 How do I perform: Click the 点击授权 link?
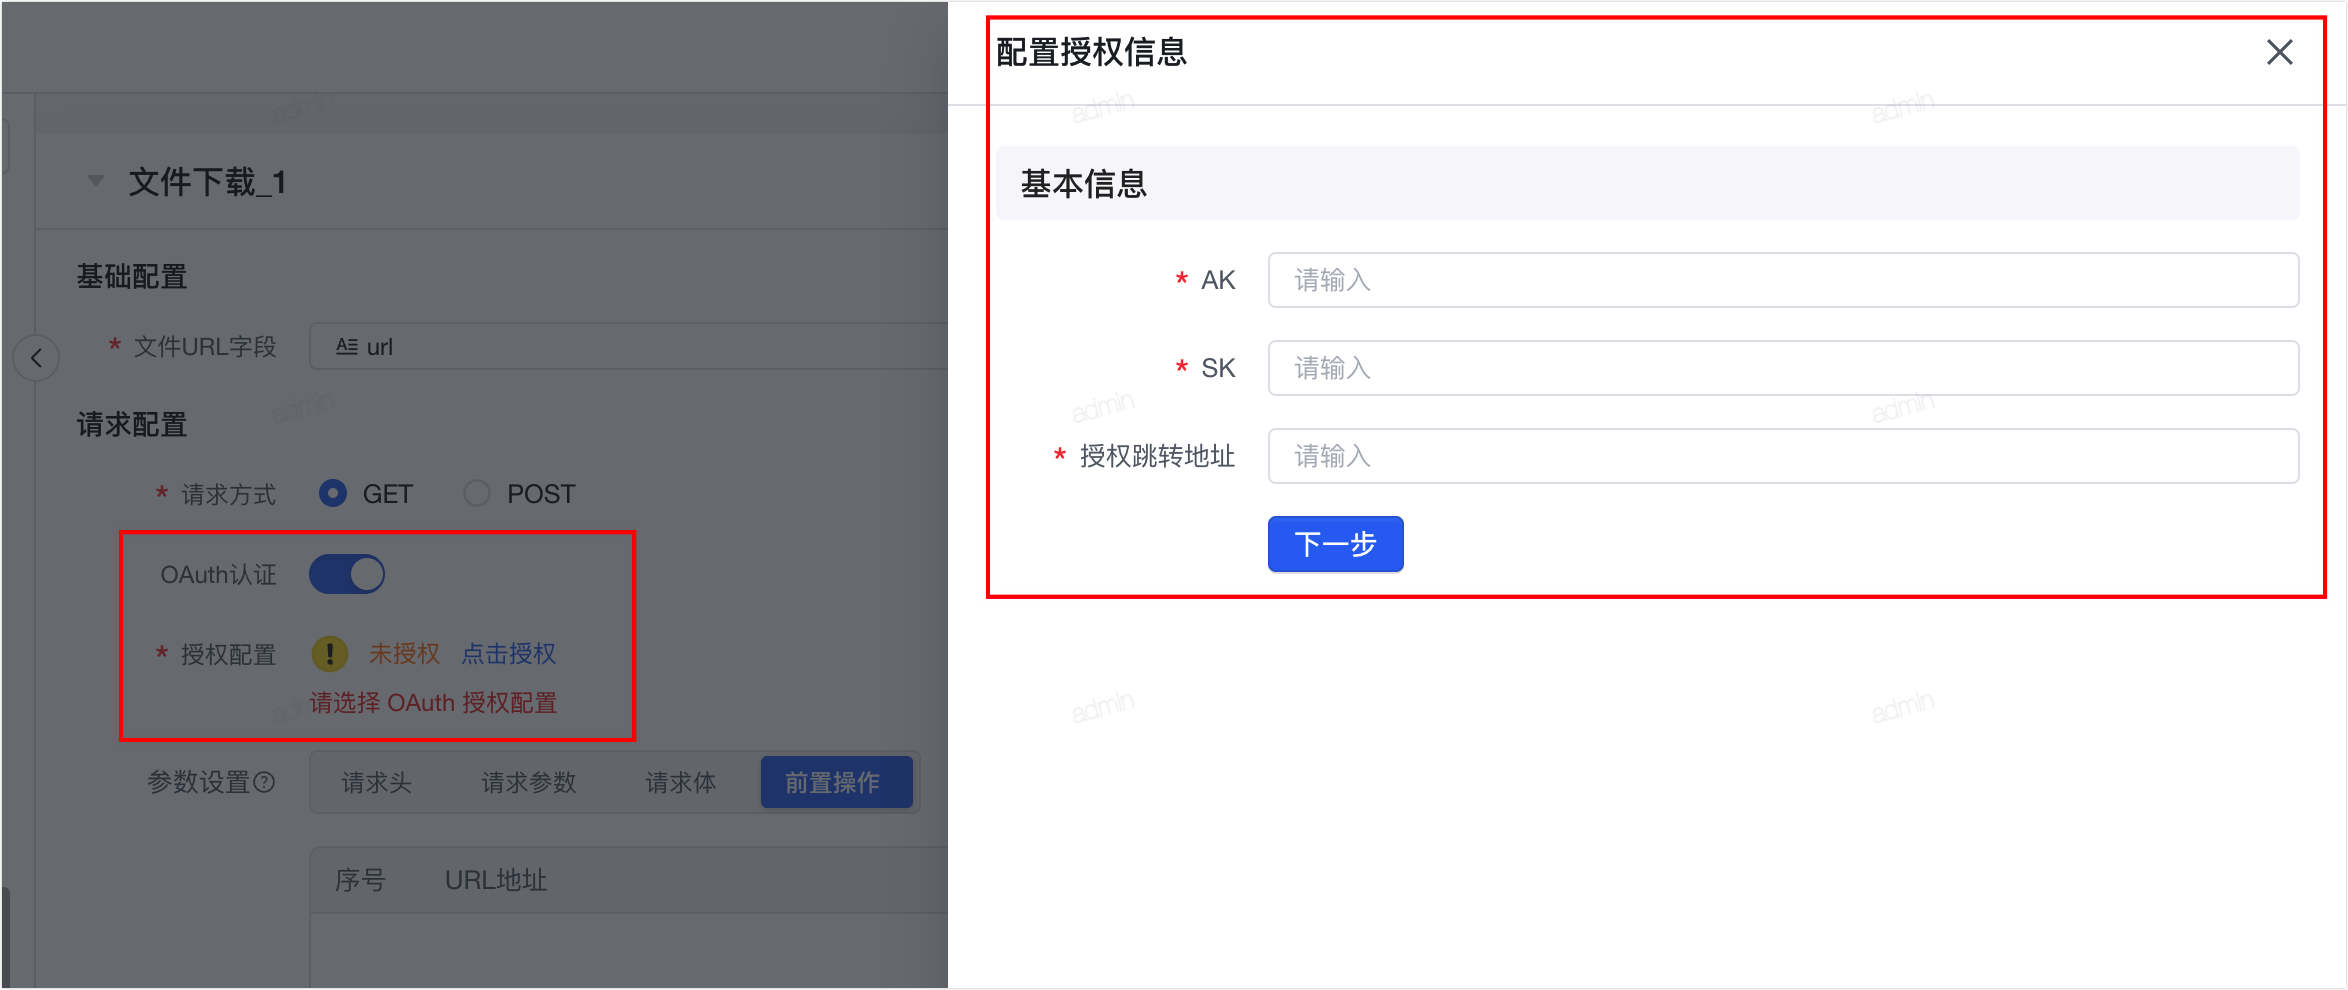coord(509,654)
